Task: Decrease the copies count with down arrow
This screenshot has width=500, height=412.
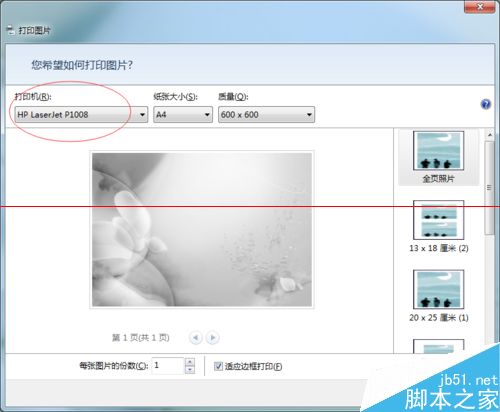Action: [190, 370]
